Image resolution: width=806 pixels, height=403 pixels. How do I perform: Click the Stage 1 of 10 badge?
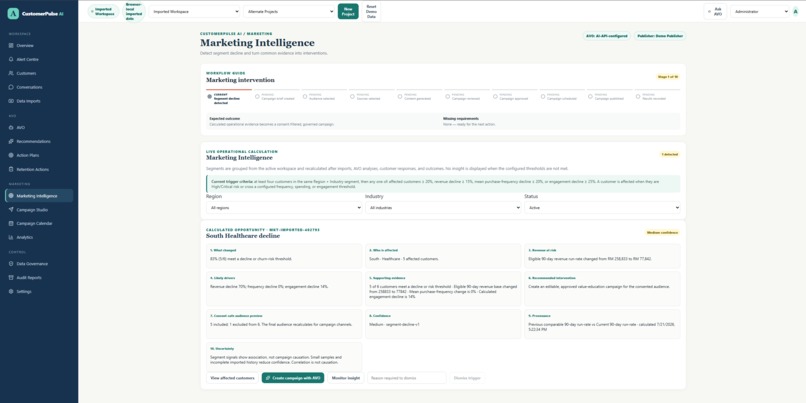(x=668, y=77)
